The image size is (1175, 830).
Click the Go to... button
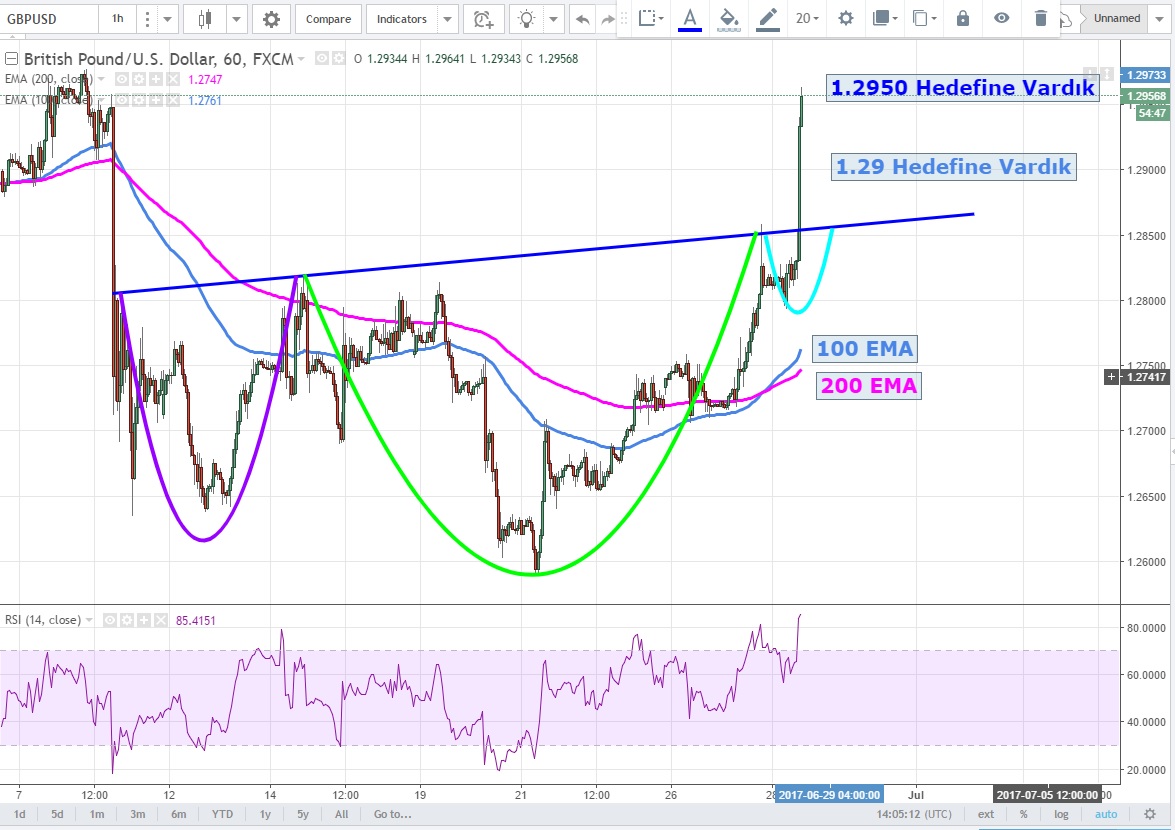(x=392, y=814)
